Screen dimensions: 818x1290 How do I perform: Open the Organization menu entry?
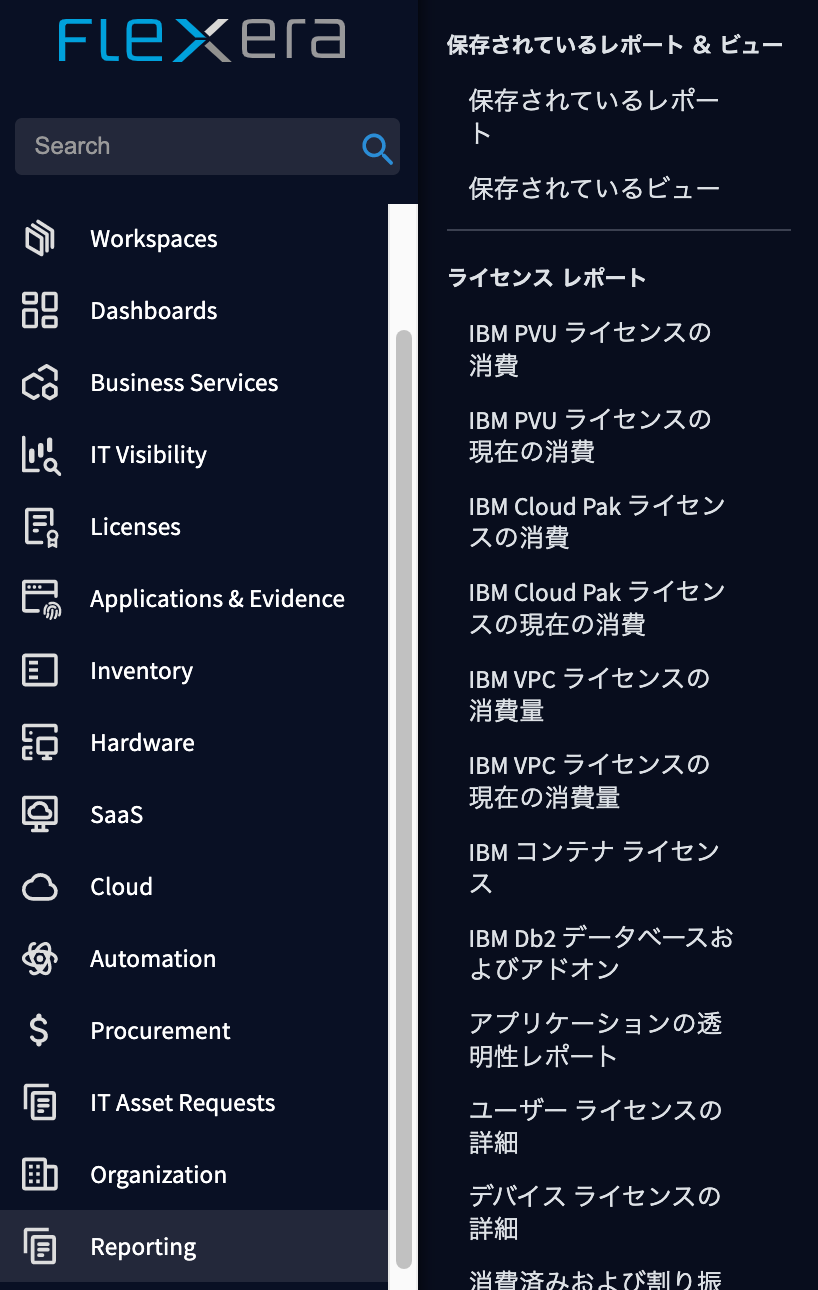tap(158, 1174)
